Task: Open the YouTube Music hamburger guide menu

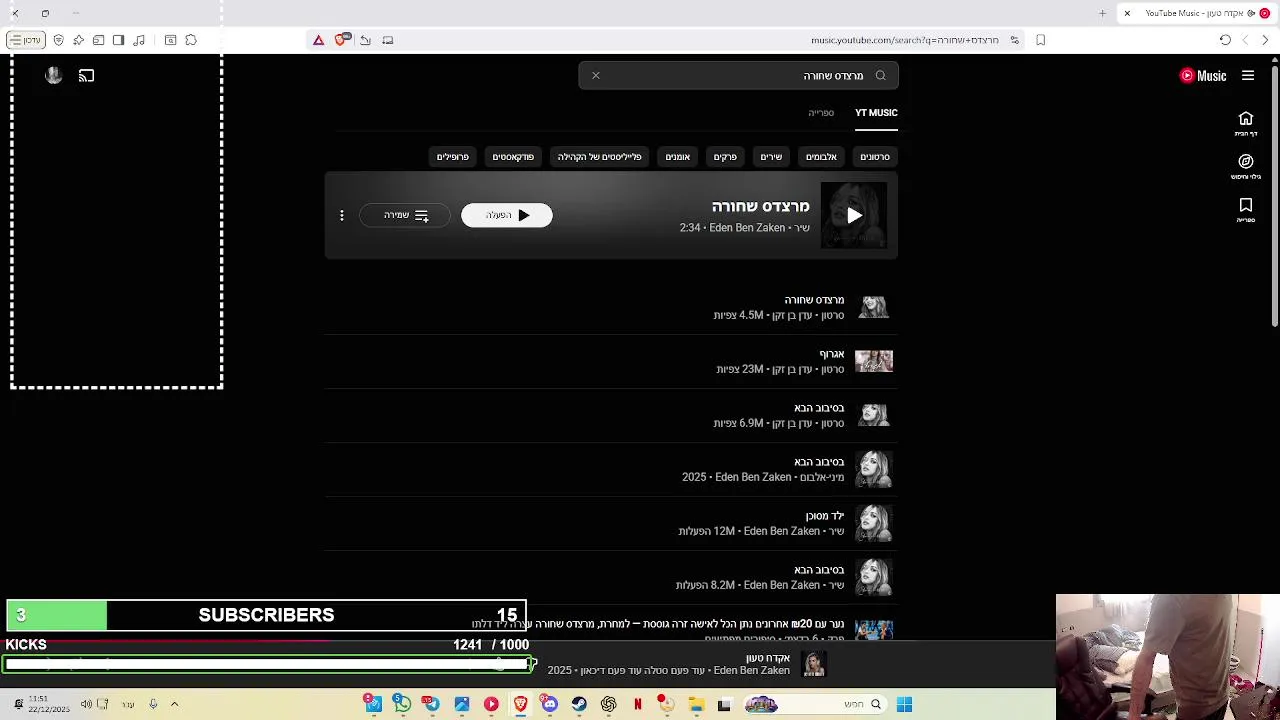Action: coord(1248,76)
